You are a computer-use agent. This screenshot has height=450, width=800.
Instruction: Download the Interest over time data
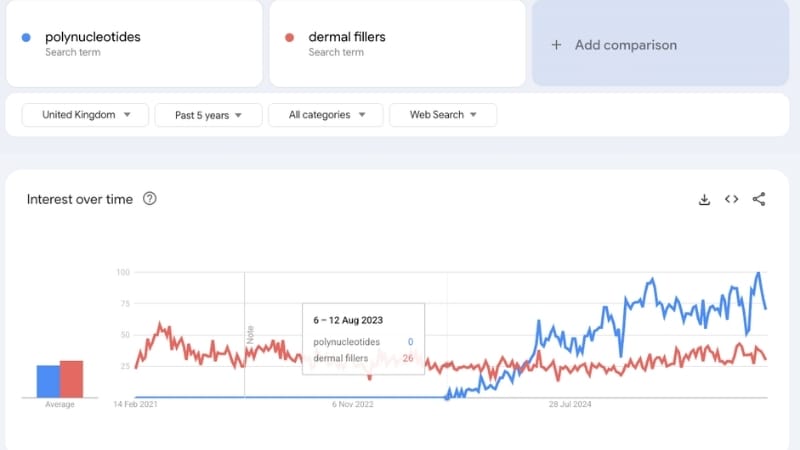tap(704, 199)
